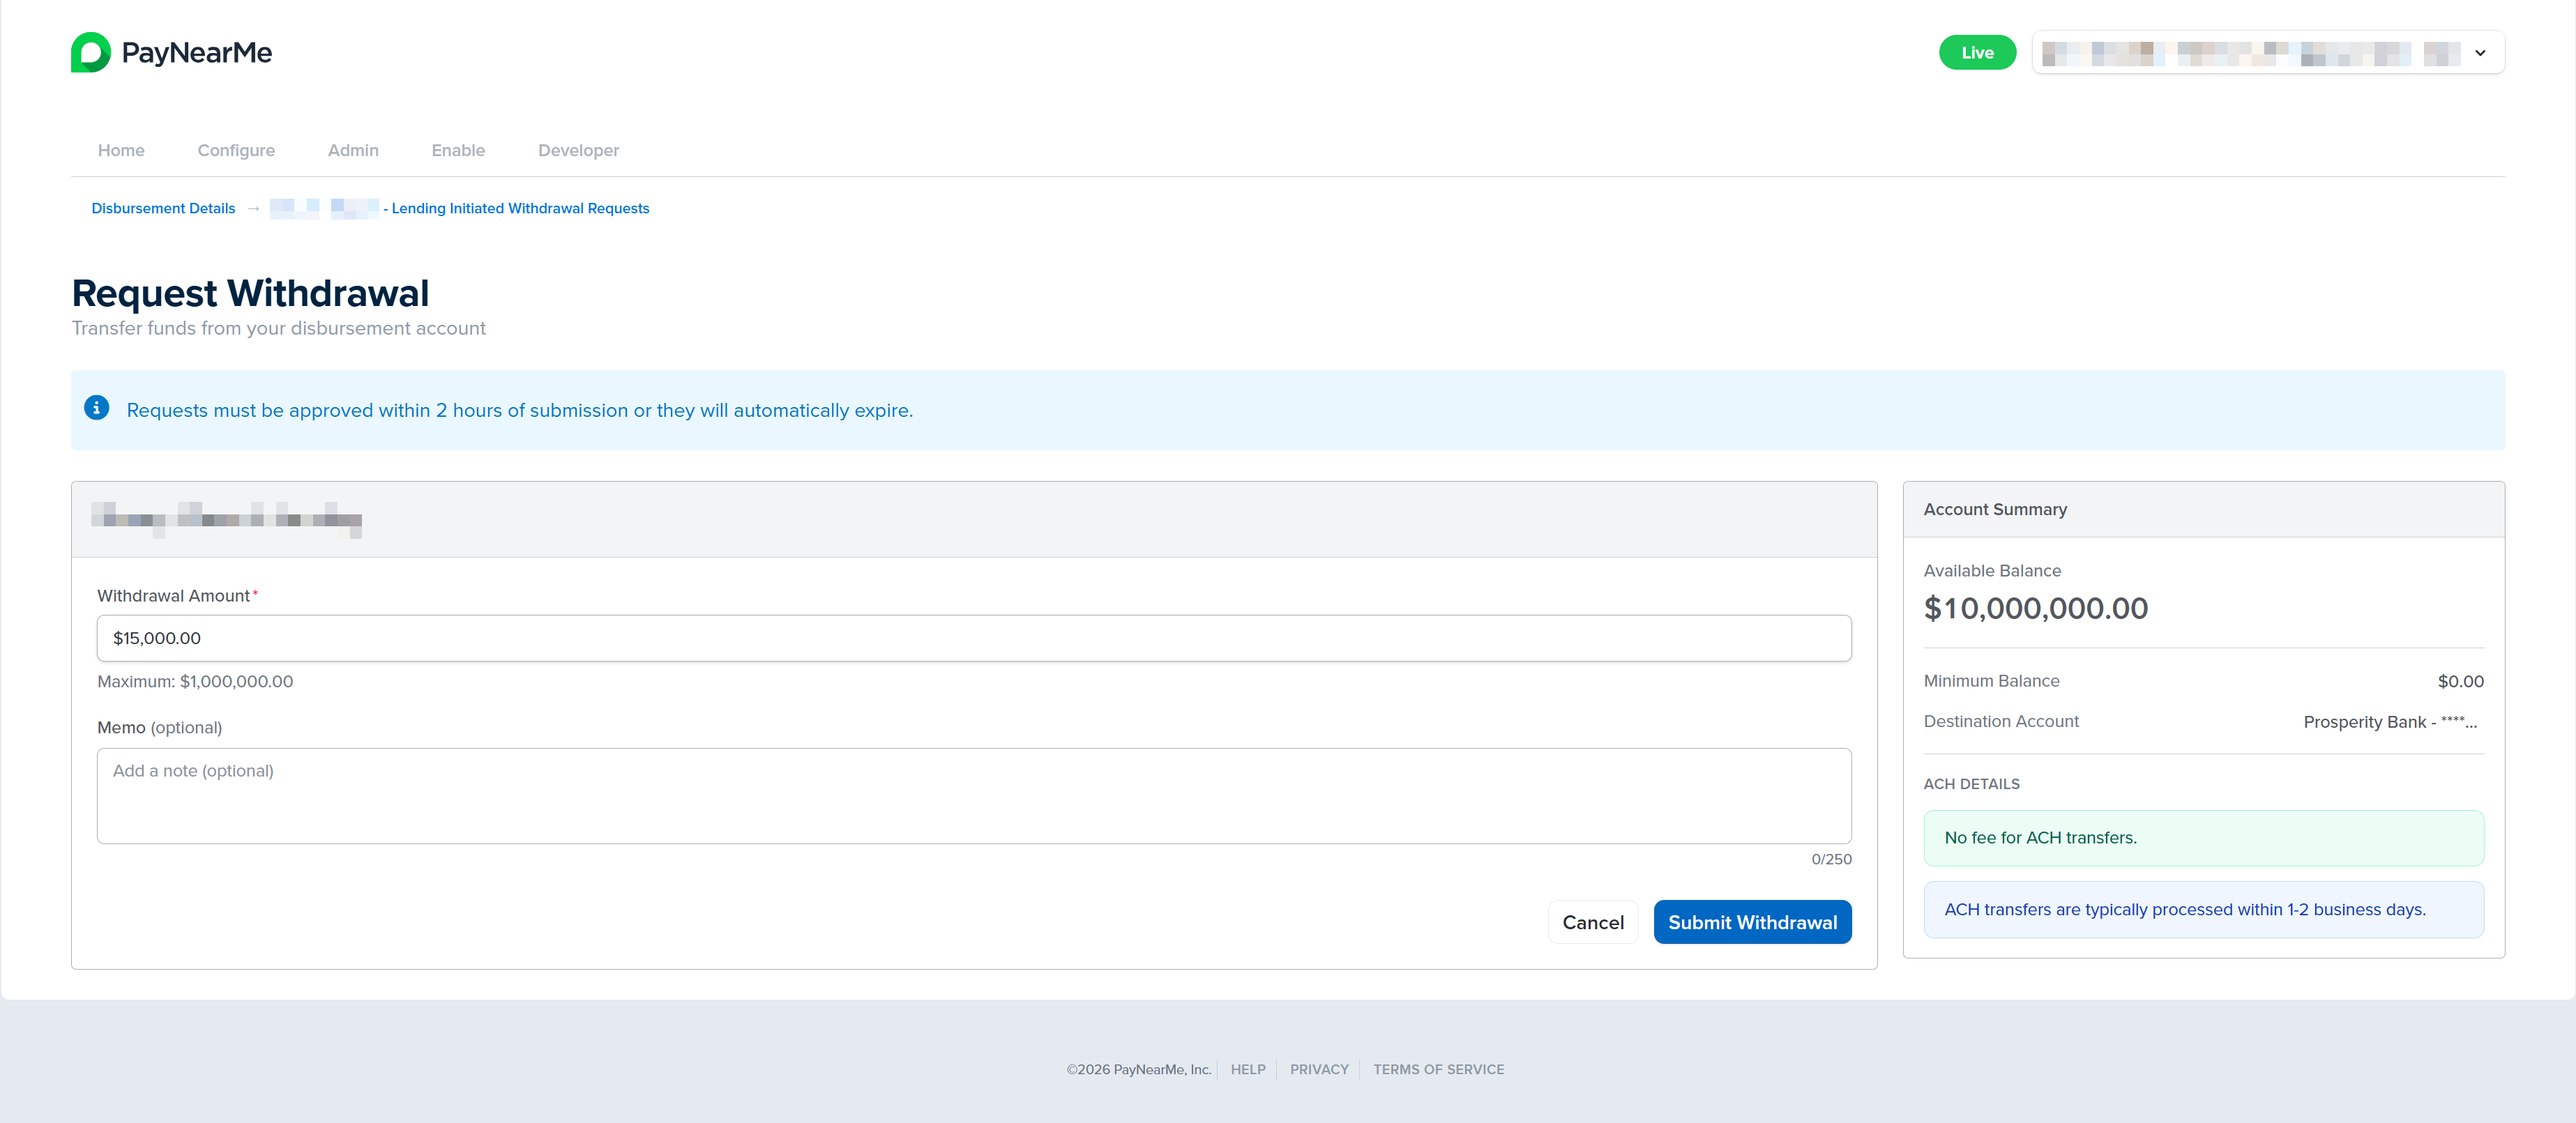Viewport: 2576px width, 1123px height.
Task: Click the PayNearMe wordmark text
Action: click(197, 53)
